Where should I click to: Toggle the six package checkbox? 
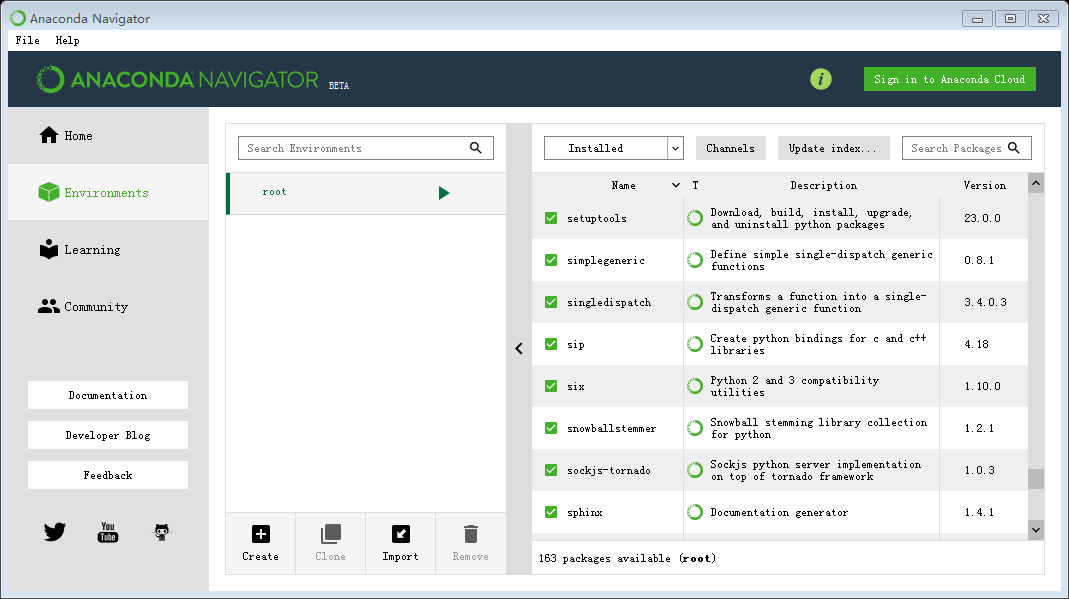coord(551,386)
